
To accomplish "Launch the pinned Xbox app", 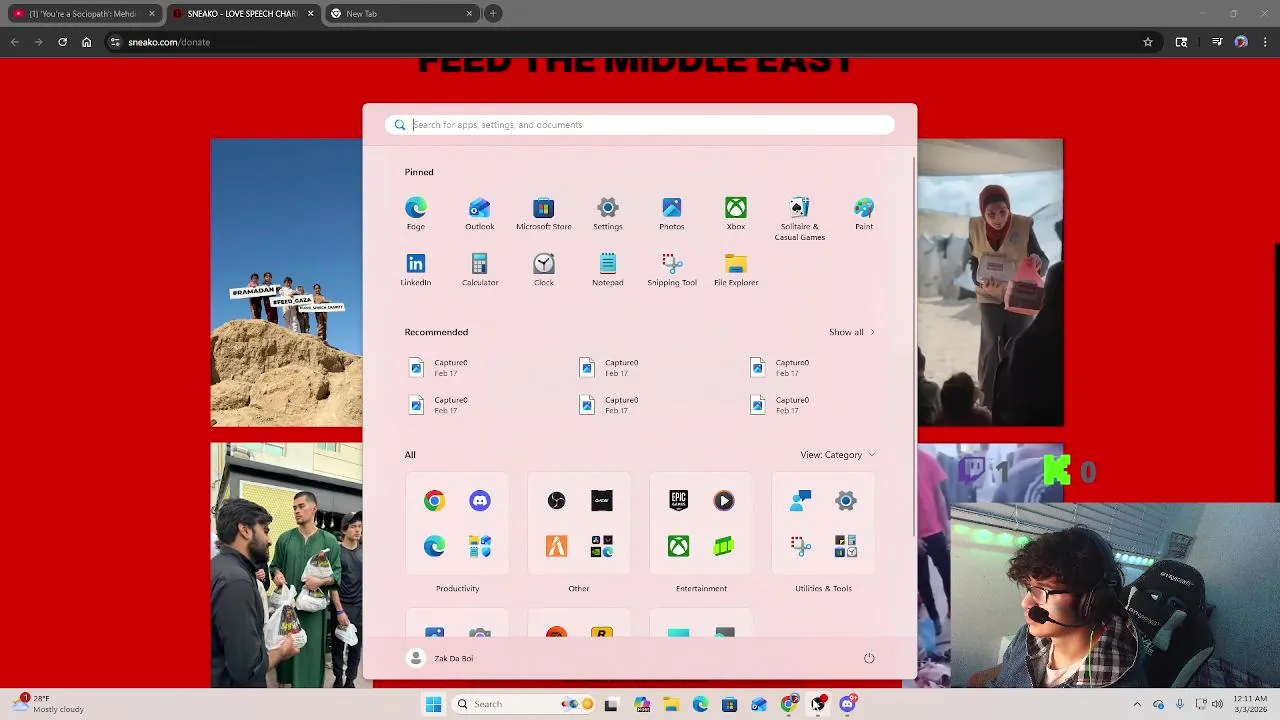I will [735, 214].
